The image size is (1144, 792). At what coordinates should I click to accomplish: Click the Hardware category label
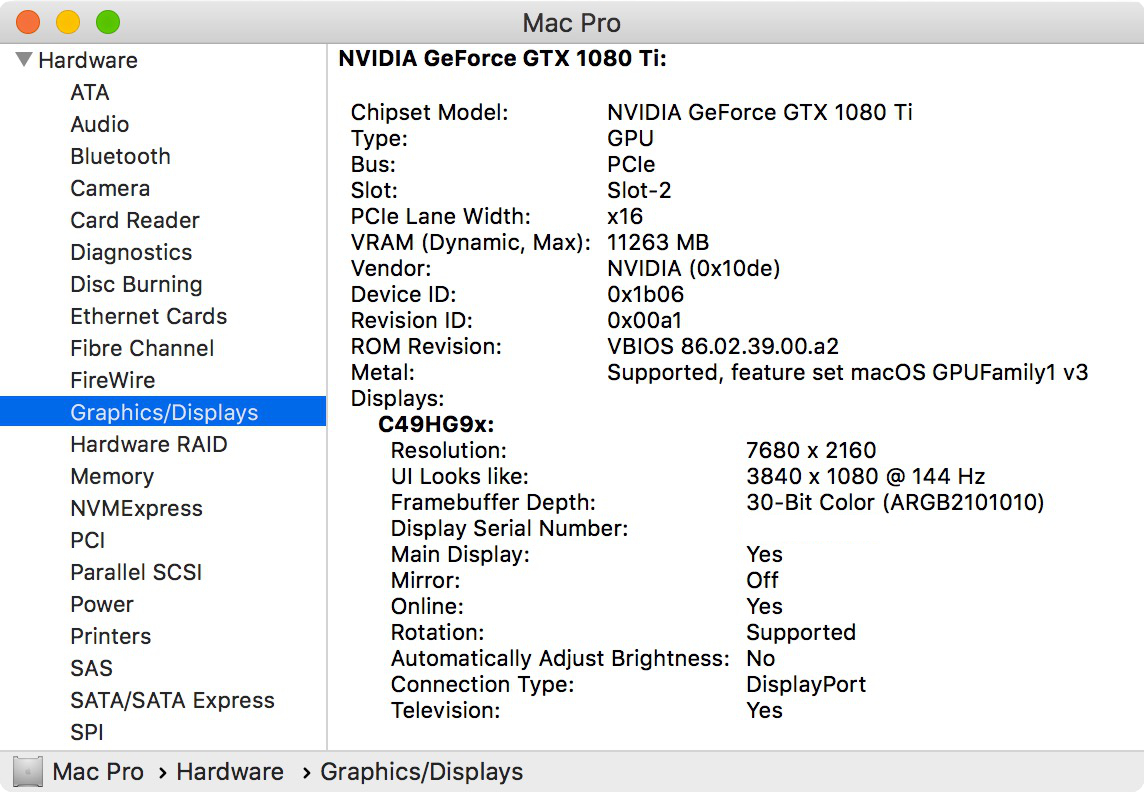(x=88, y=61)
